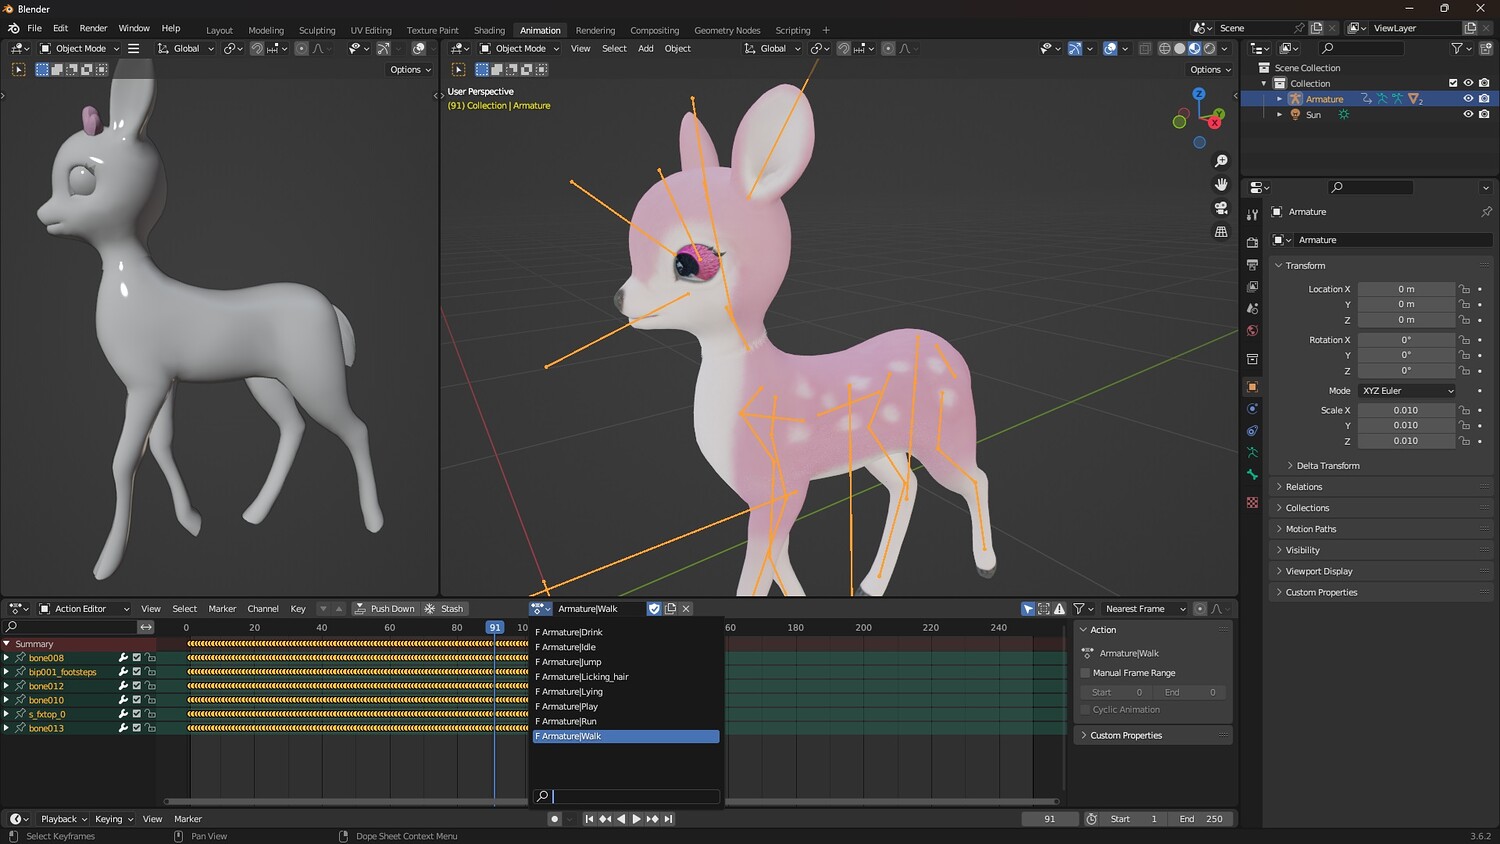Toggle the bone012 channel mute checkbox
1500x844 pixels.
coord(137,686)
